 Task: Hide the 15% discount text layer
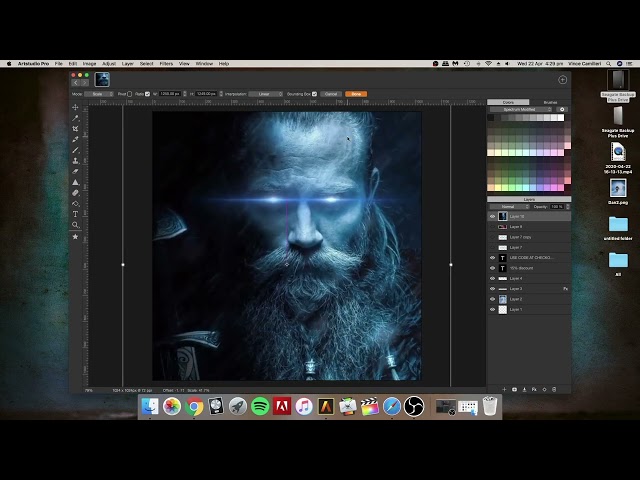[x=493, y=268]
